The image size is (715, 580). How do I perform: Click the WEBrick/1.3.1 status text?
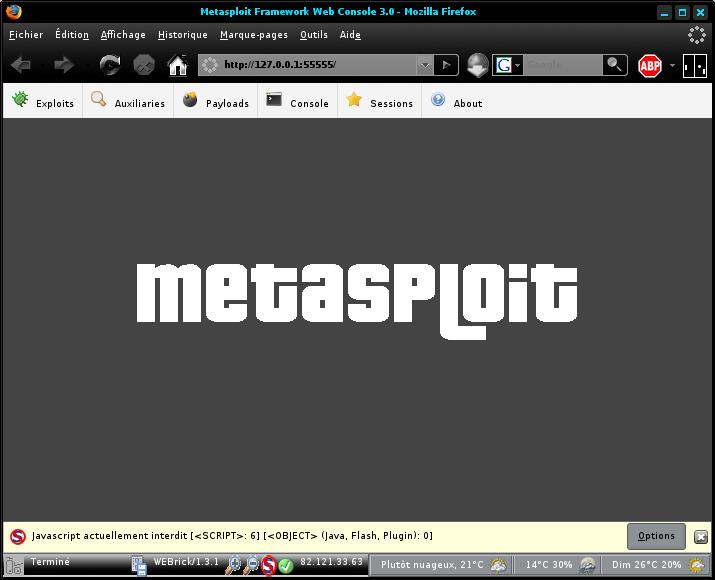[186, 562]
